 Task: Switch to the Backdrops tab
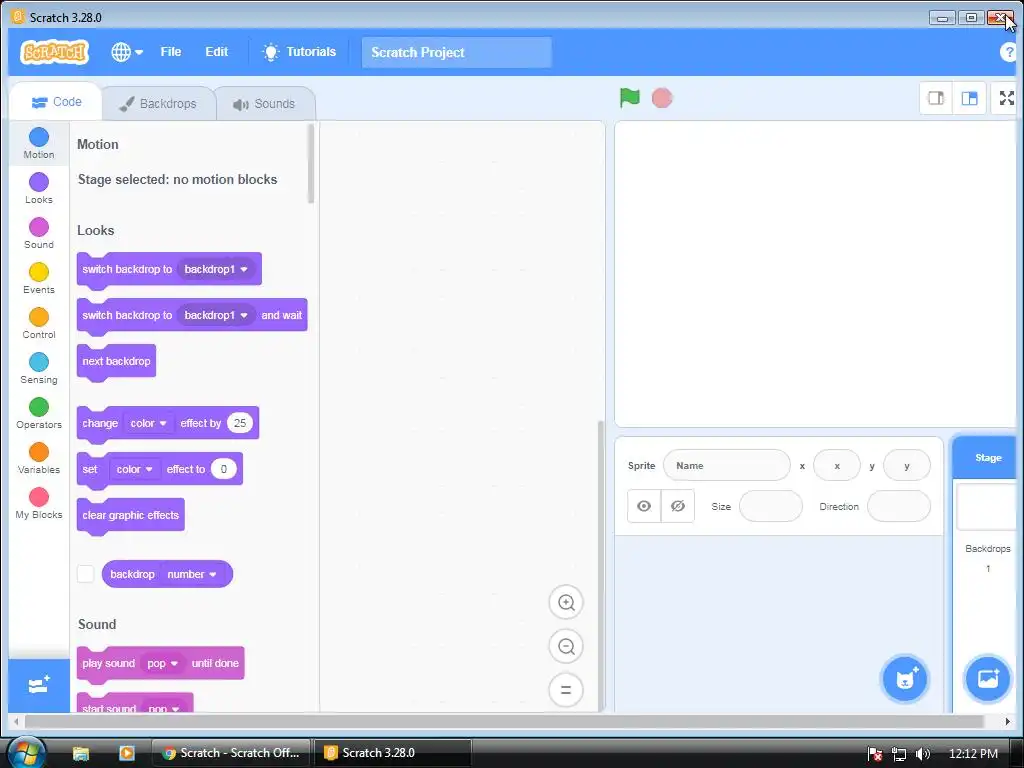158,104
